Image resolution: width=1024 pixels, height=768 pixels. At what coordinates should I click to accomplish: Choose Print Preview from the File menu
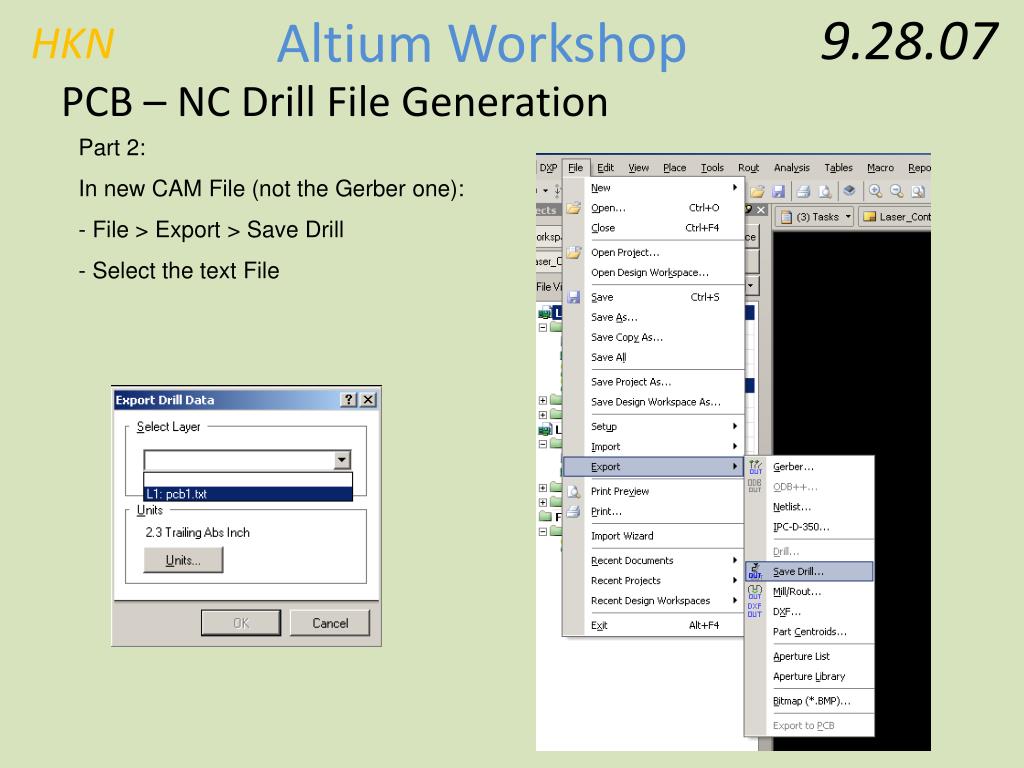pos(654,491)
